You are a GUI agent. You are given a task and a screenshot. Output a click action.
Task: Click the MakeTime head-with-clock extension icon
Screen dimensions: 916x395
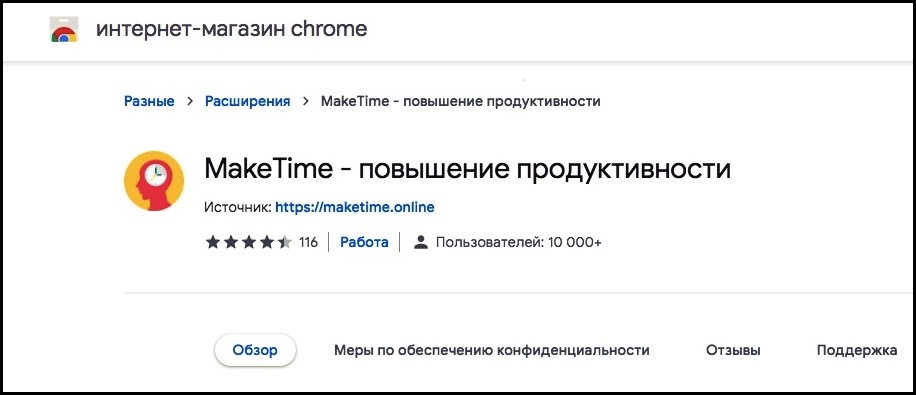[154, 181]
